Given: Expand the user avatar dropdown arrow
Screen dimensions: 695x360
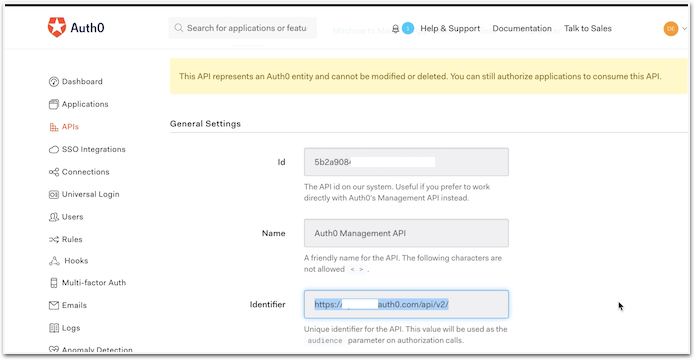Looking at the screenshot, I should click(x=684, y=29).
